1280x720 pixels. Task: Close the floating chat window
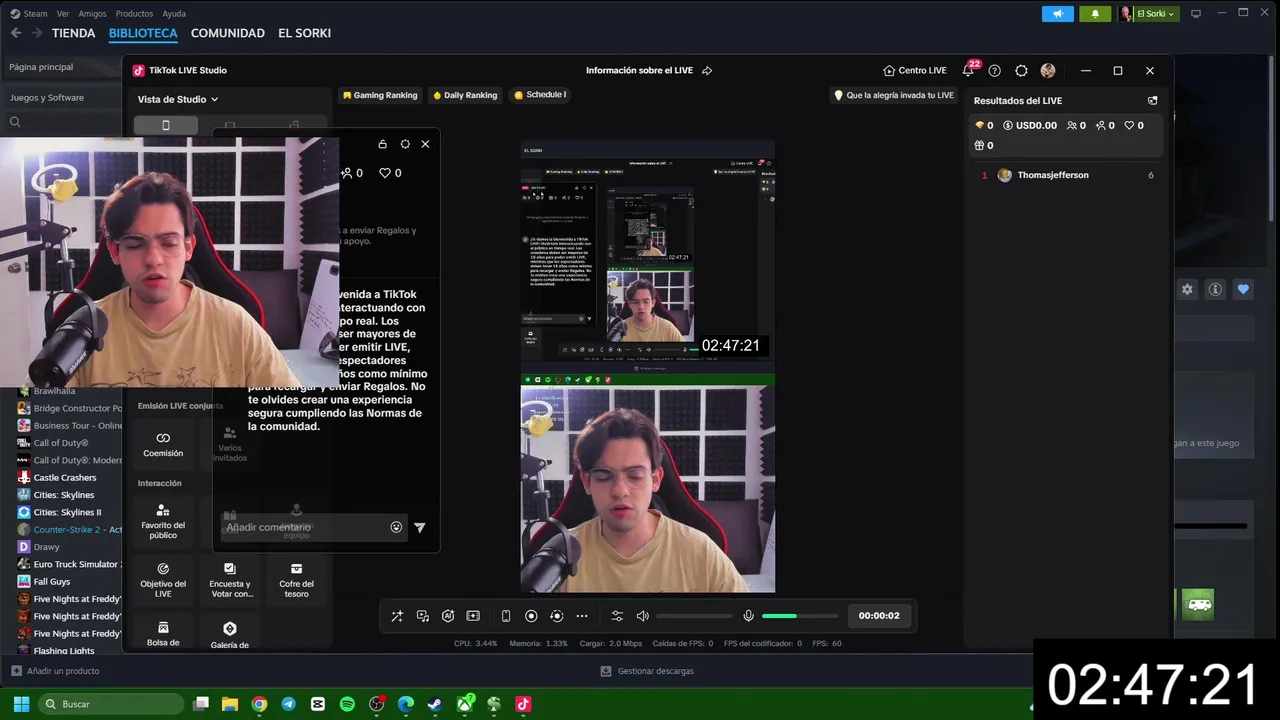pos(425,144)
